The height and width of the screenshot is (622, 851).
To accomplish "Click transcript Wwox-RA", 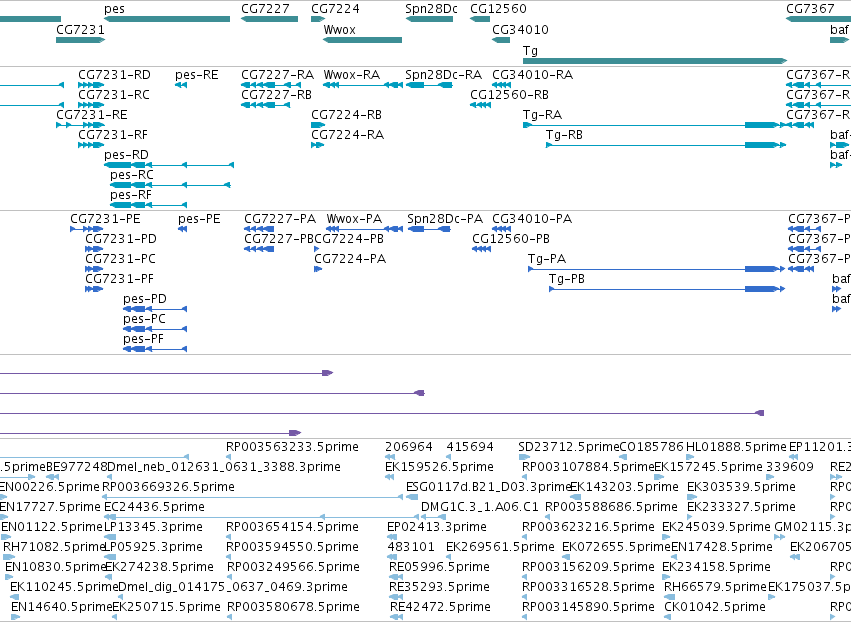I will [x=352, y=75].
